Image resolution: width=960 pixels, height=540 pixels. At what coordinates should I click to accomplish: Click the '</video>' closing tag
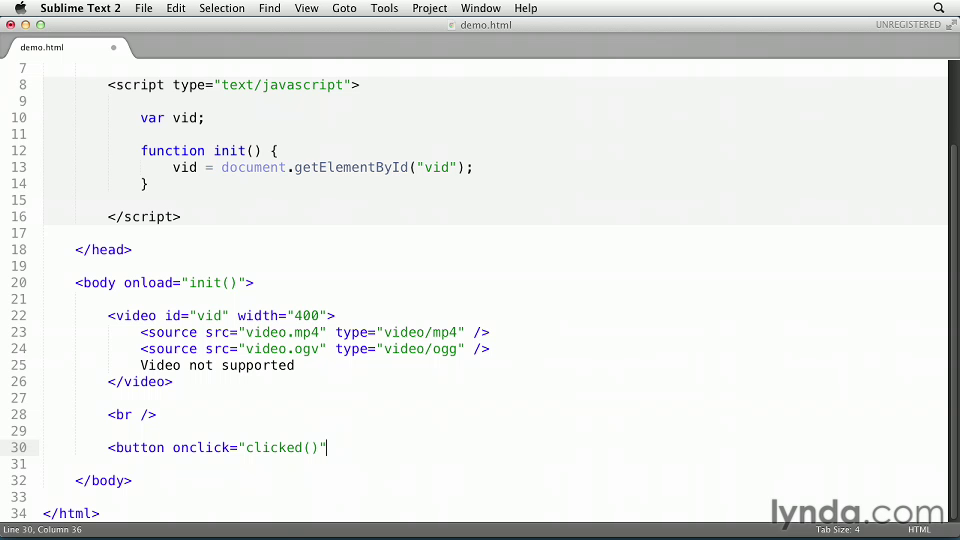click(x=140, y=382)
